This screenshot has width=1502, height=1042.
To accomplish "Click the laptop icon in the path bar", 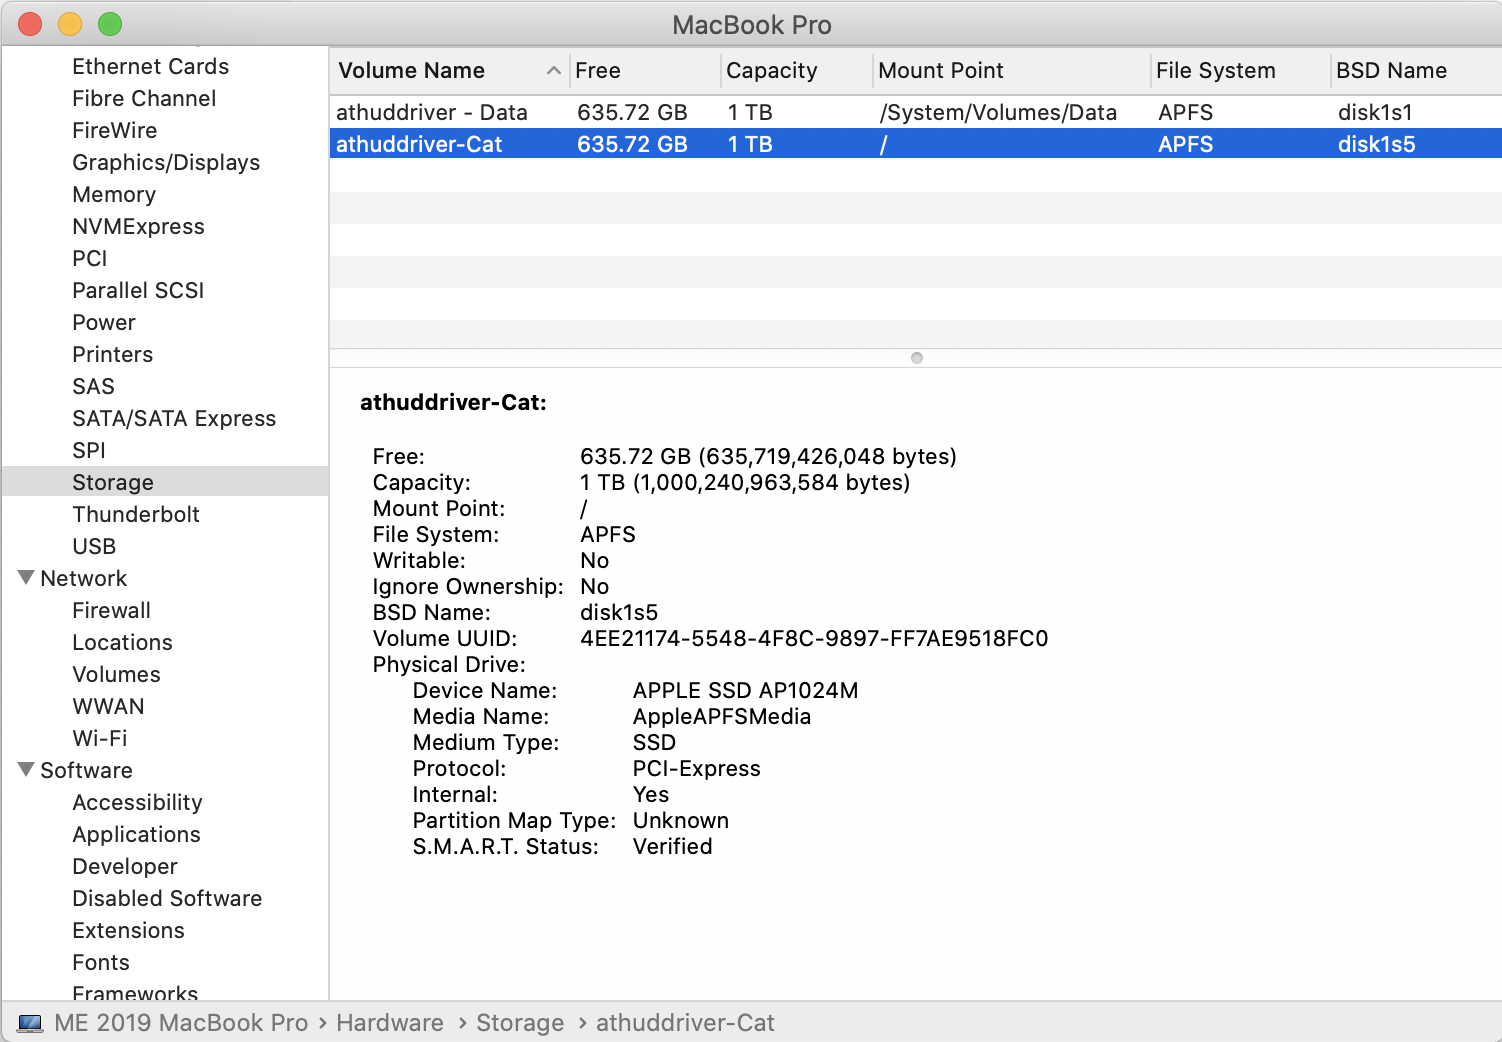I will (31, 1023).
